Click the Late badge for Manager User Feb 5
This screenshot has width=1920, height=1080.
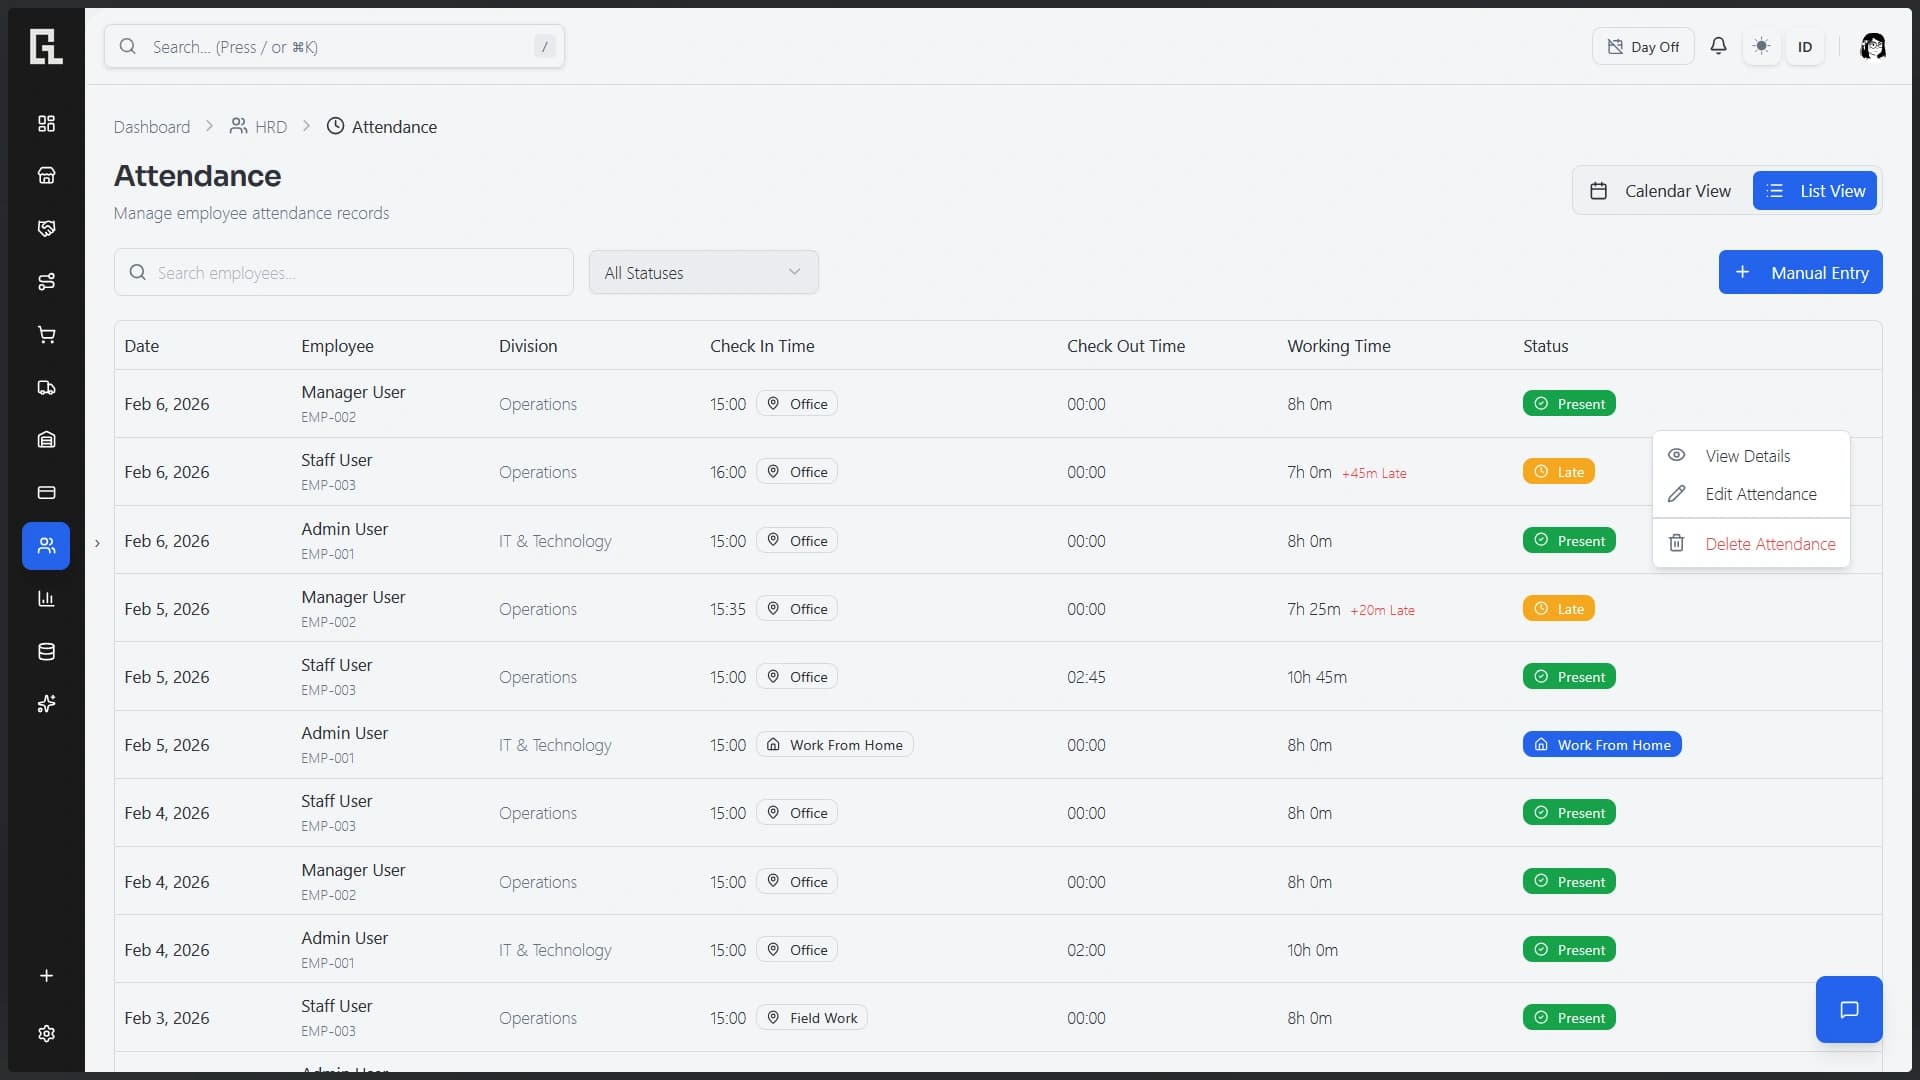1558,609
